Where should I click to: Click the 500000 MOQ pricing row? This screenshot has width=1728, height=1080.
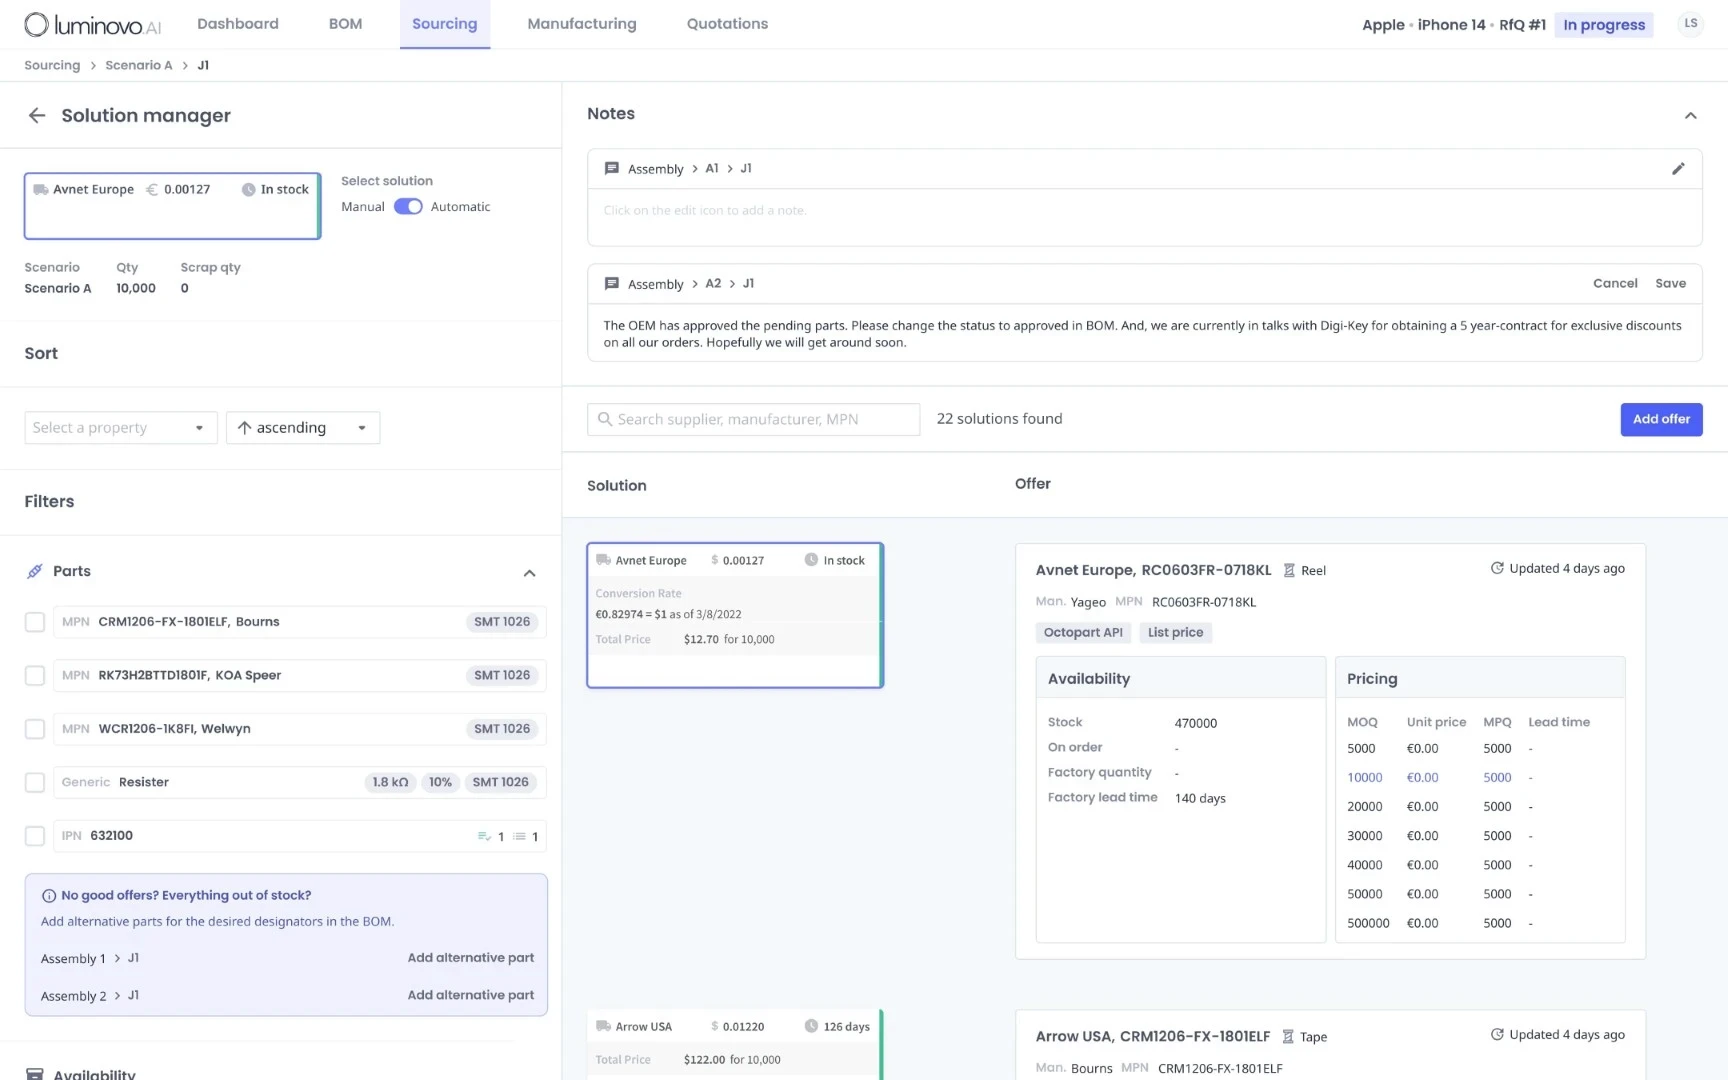pos(1479,924)
